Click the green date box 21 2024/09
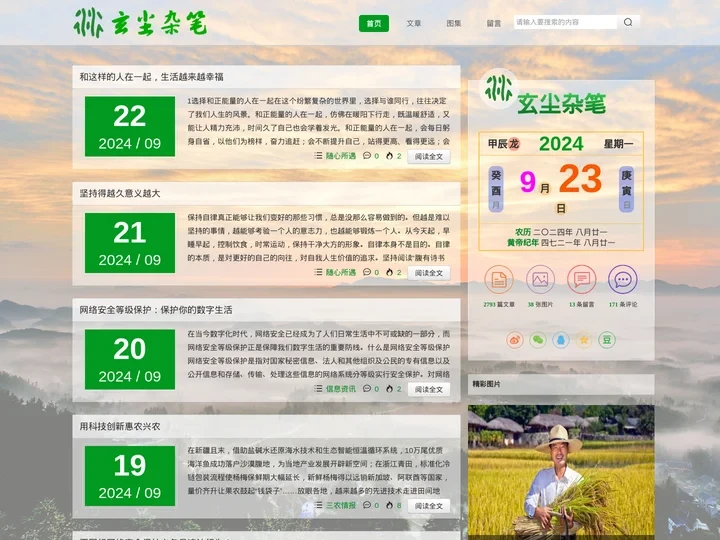 click(130, 243)
